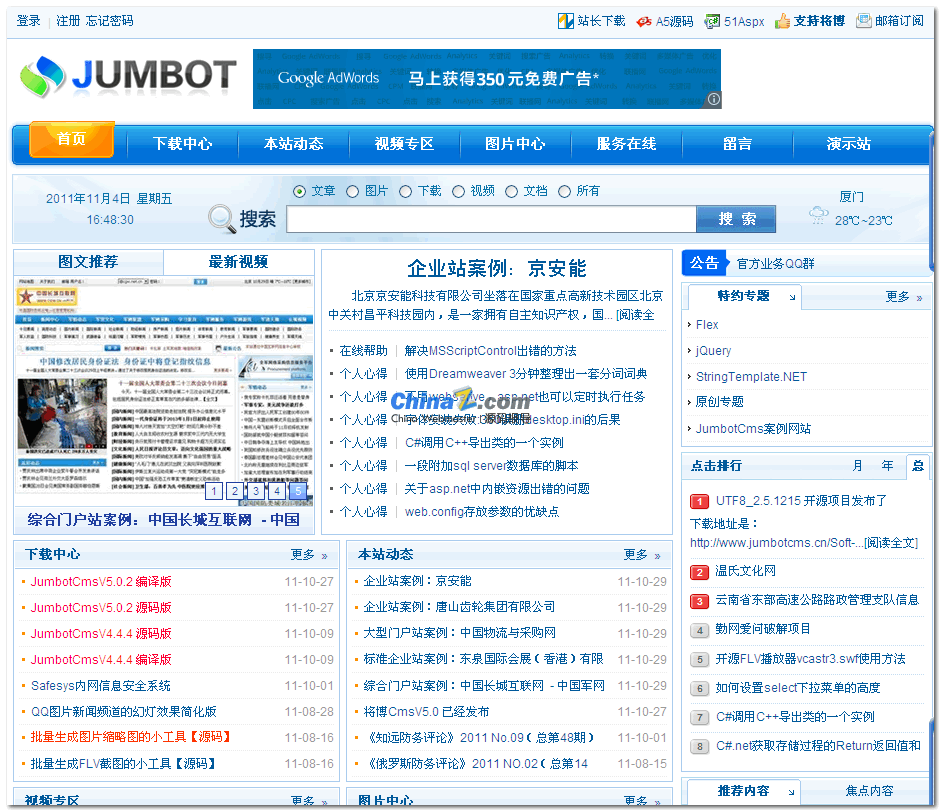
Task: Switch 点击排行 to 总 tab
Action: point(918,466)
